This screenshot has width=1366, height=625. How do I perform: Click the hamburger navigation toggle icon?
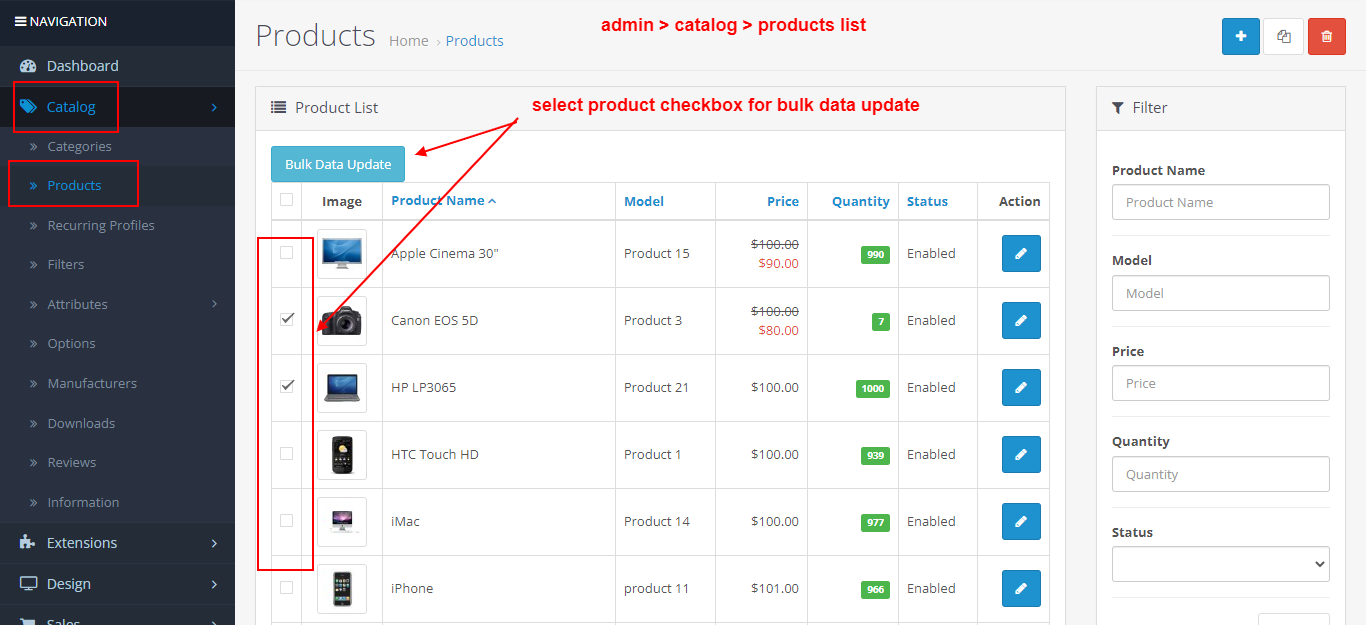click(x=20, y=22)
